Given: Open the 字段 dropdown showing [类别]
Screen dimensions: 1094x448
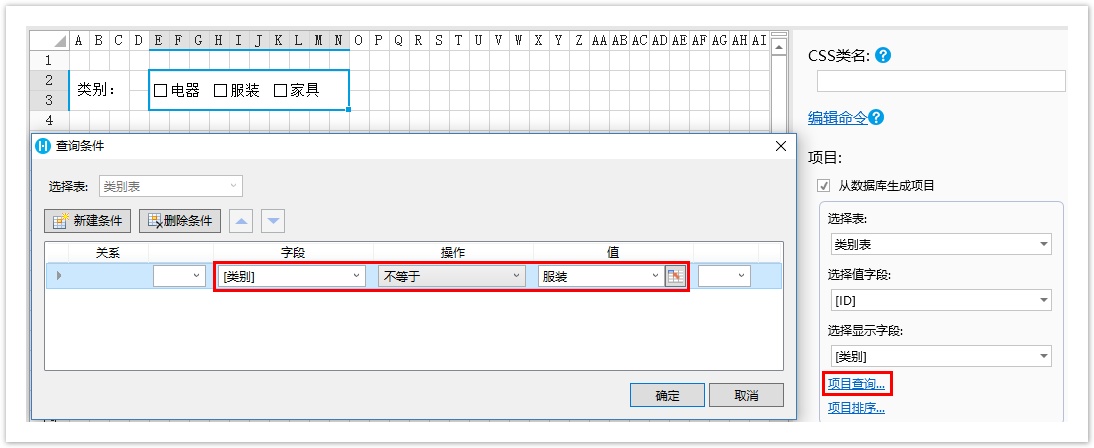Looking at the screenshot, I should [x=291, y=276].
